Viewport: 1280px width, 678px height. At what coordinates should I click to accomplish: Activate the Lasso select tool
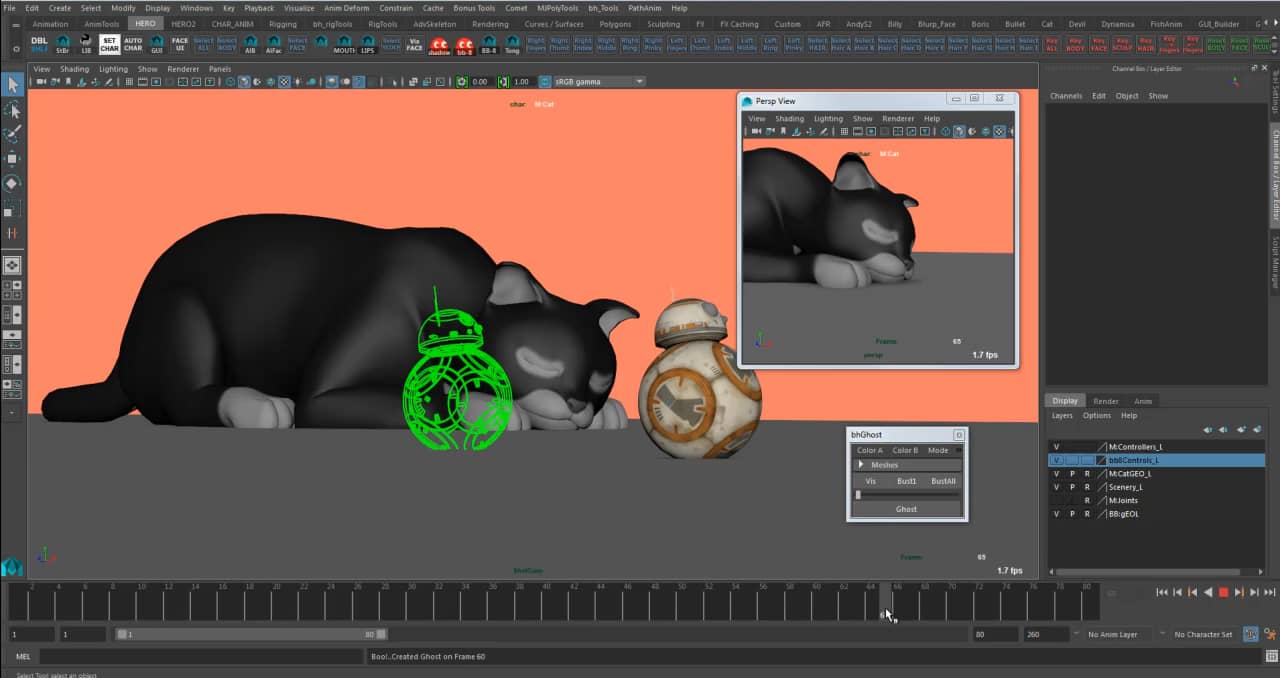(13, 110)
